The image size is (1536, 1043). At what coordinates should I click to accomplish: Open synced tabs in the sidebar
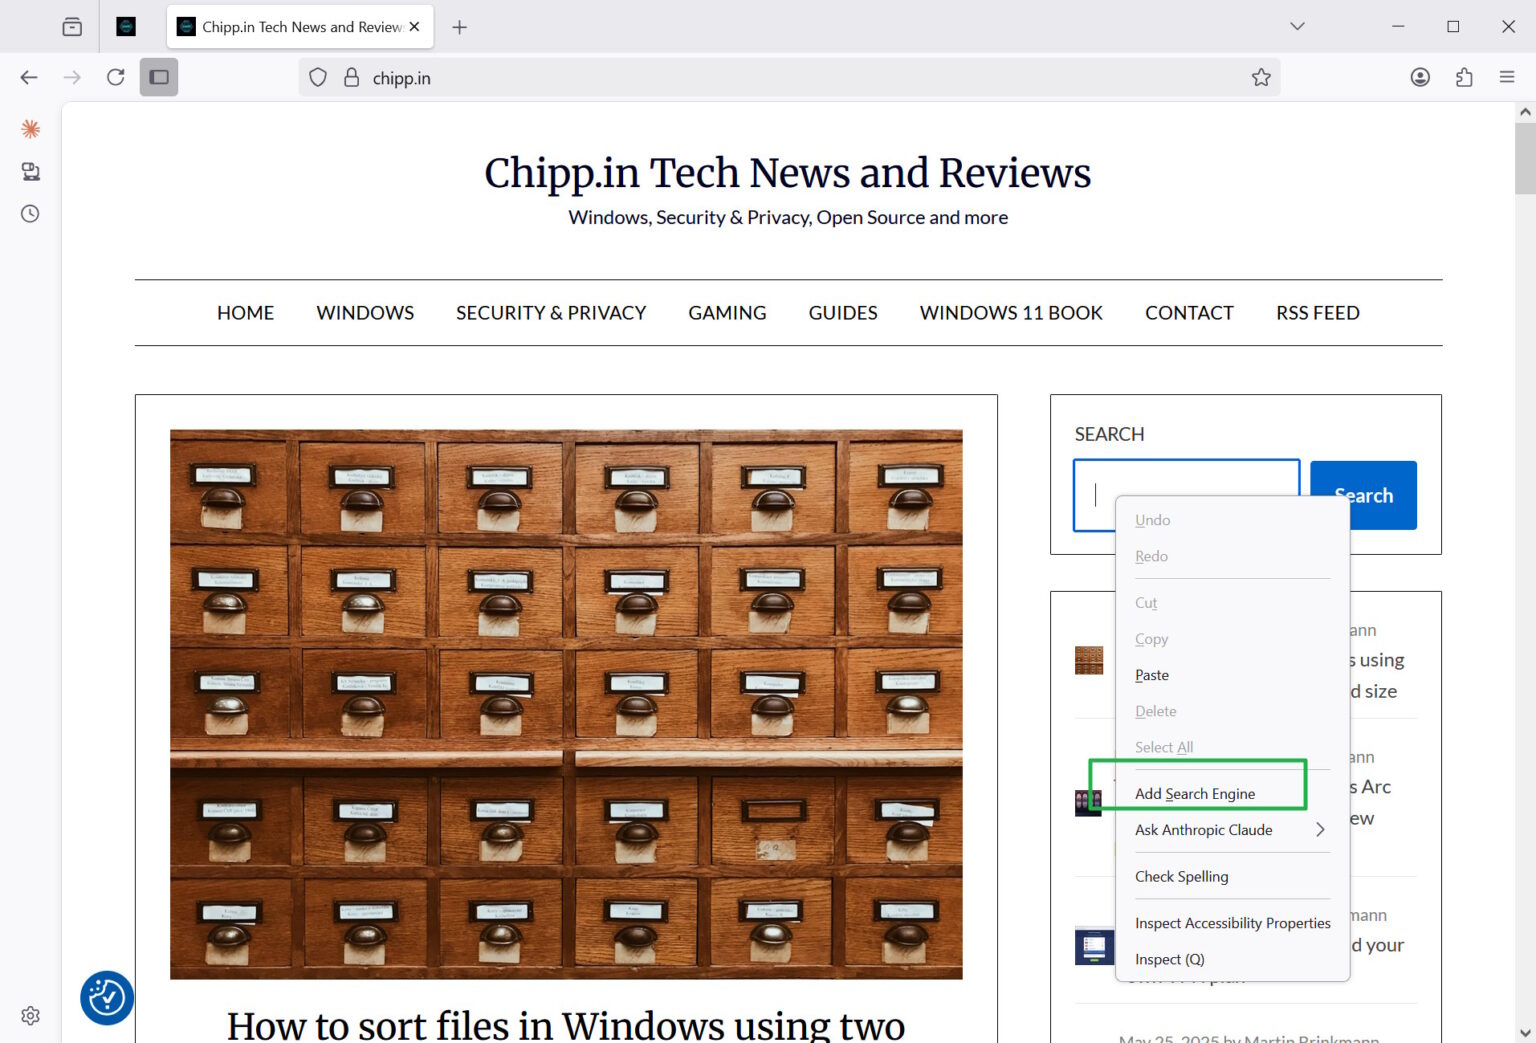click(31, 172)
